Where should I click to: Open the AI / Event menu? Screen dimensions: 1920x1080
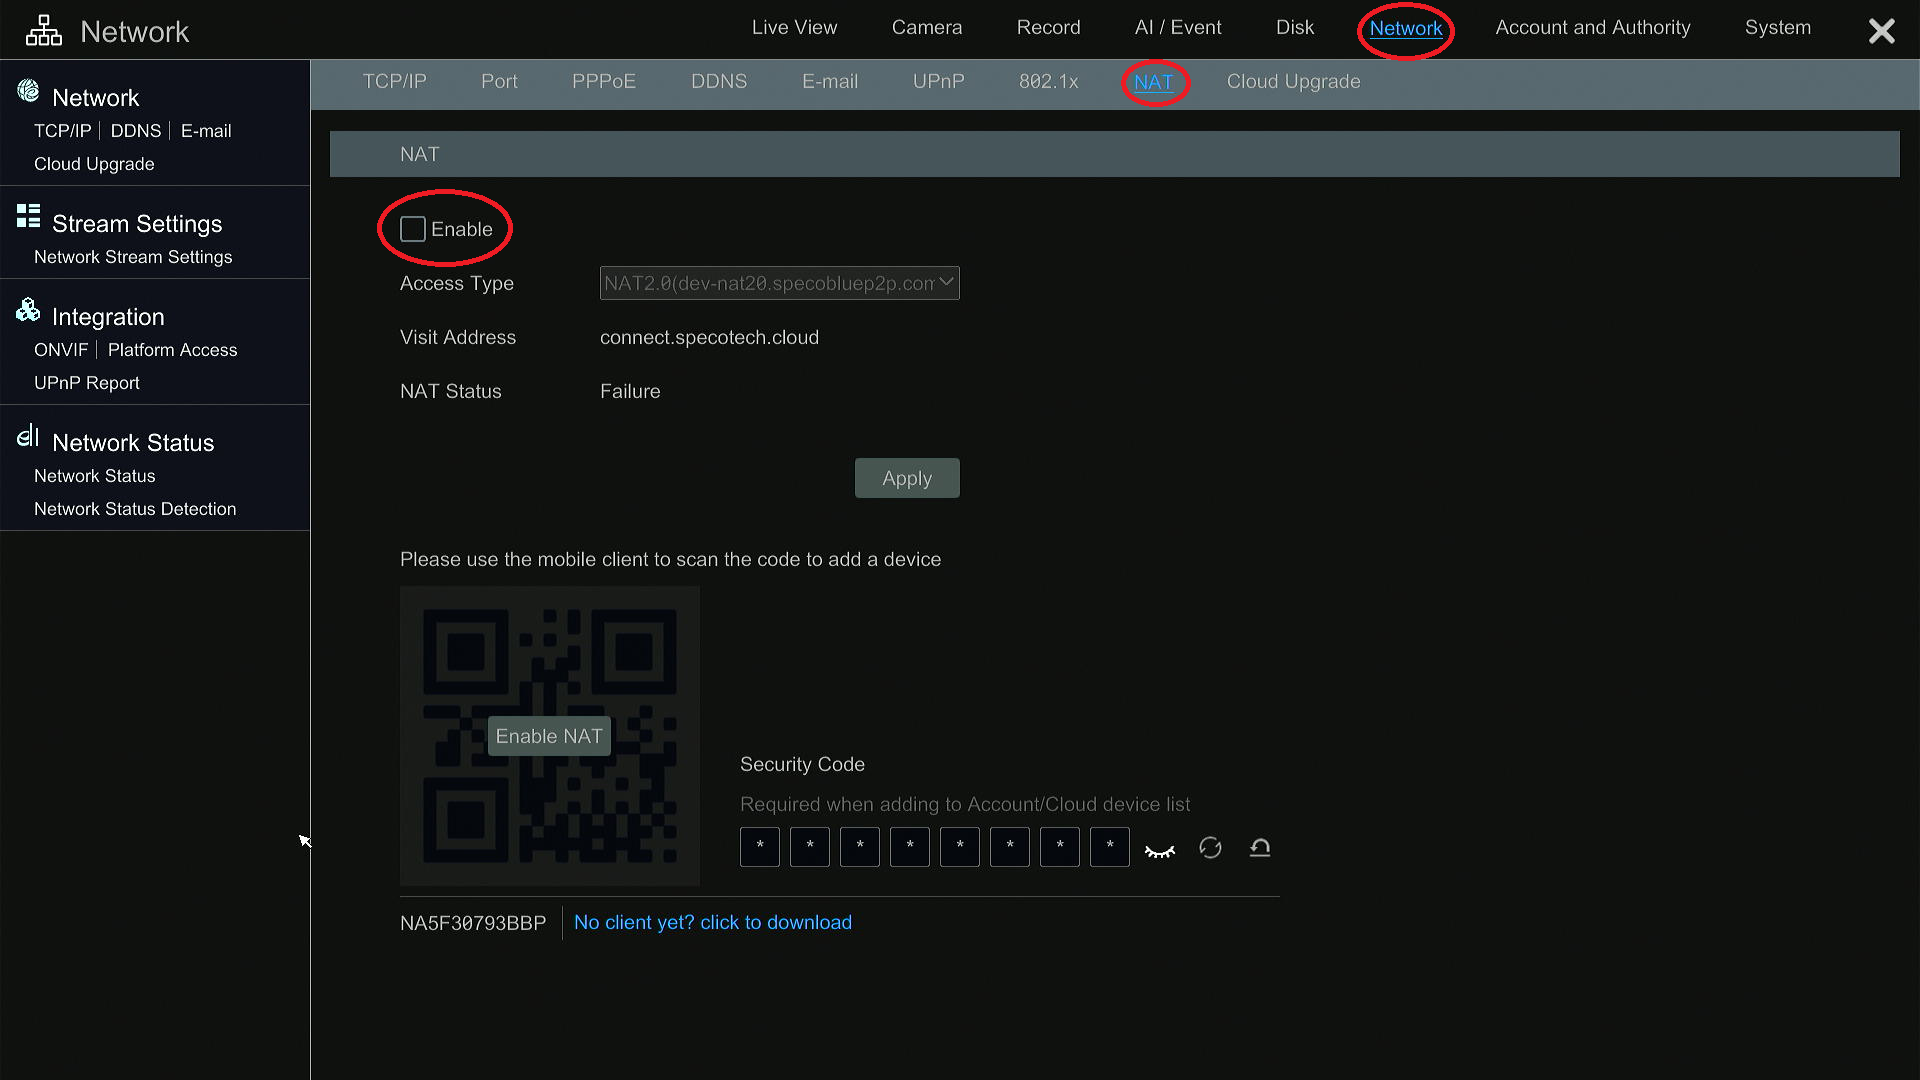[1177, 27]
